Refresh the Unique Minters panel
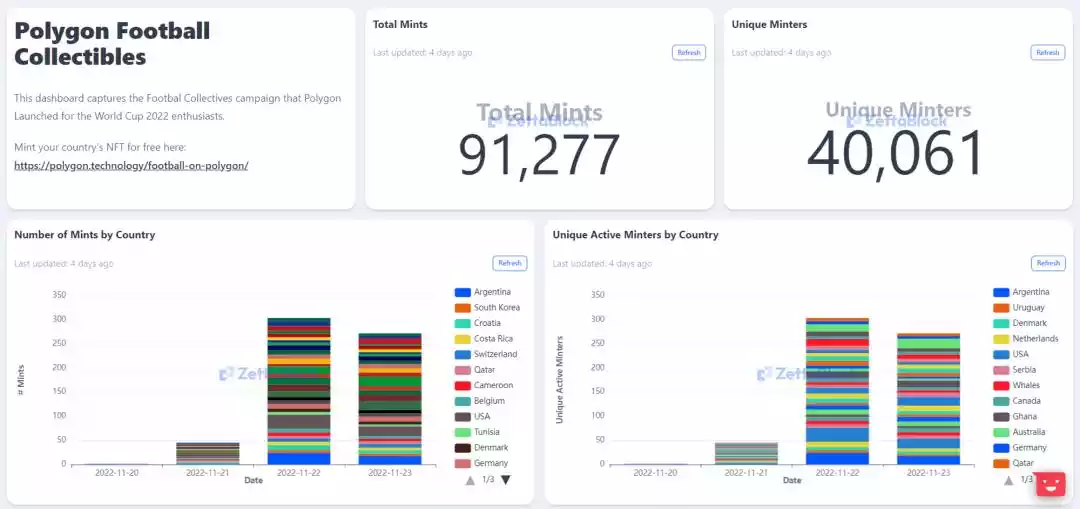1080x509 pixels. click(1047, 53)
